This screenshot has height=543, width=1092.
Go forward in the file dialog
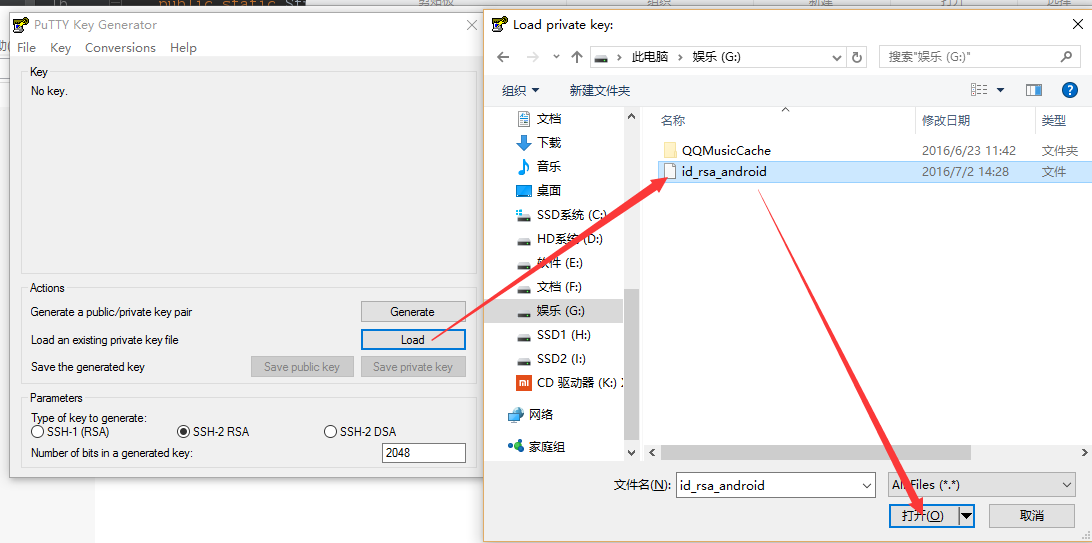533,57
